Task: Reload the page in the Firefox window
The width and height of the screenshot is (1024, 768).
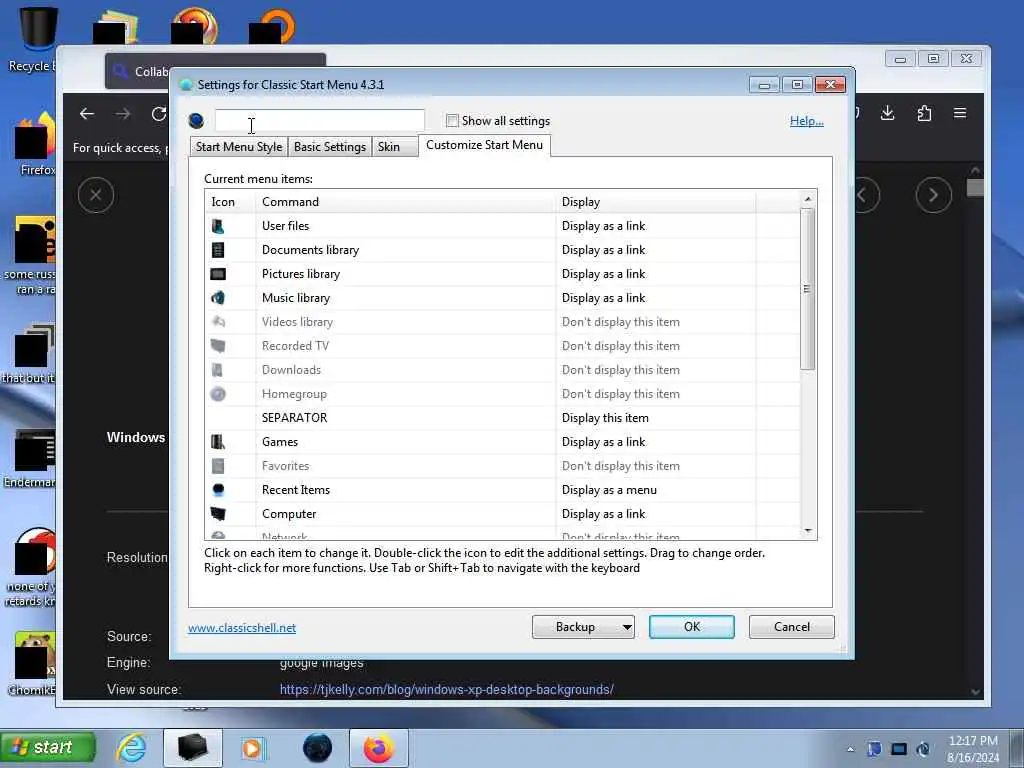Action: coord(159,114)
